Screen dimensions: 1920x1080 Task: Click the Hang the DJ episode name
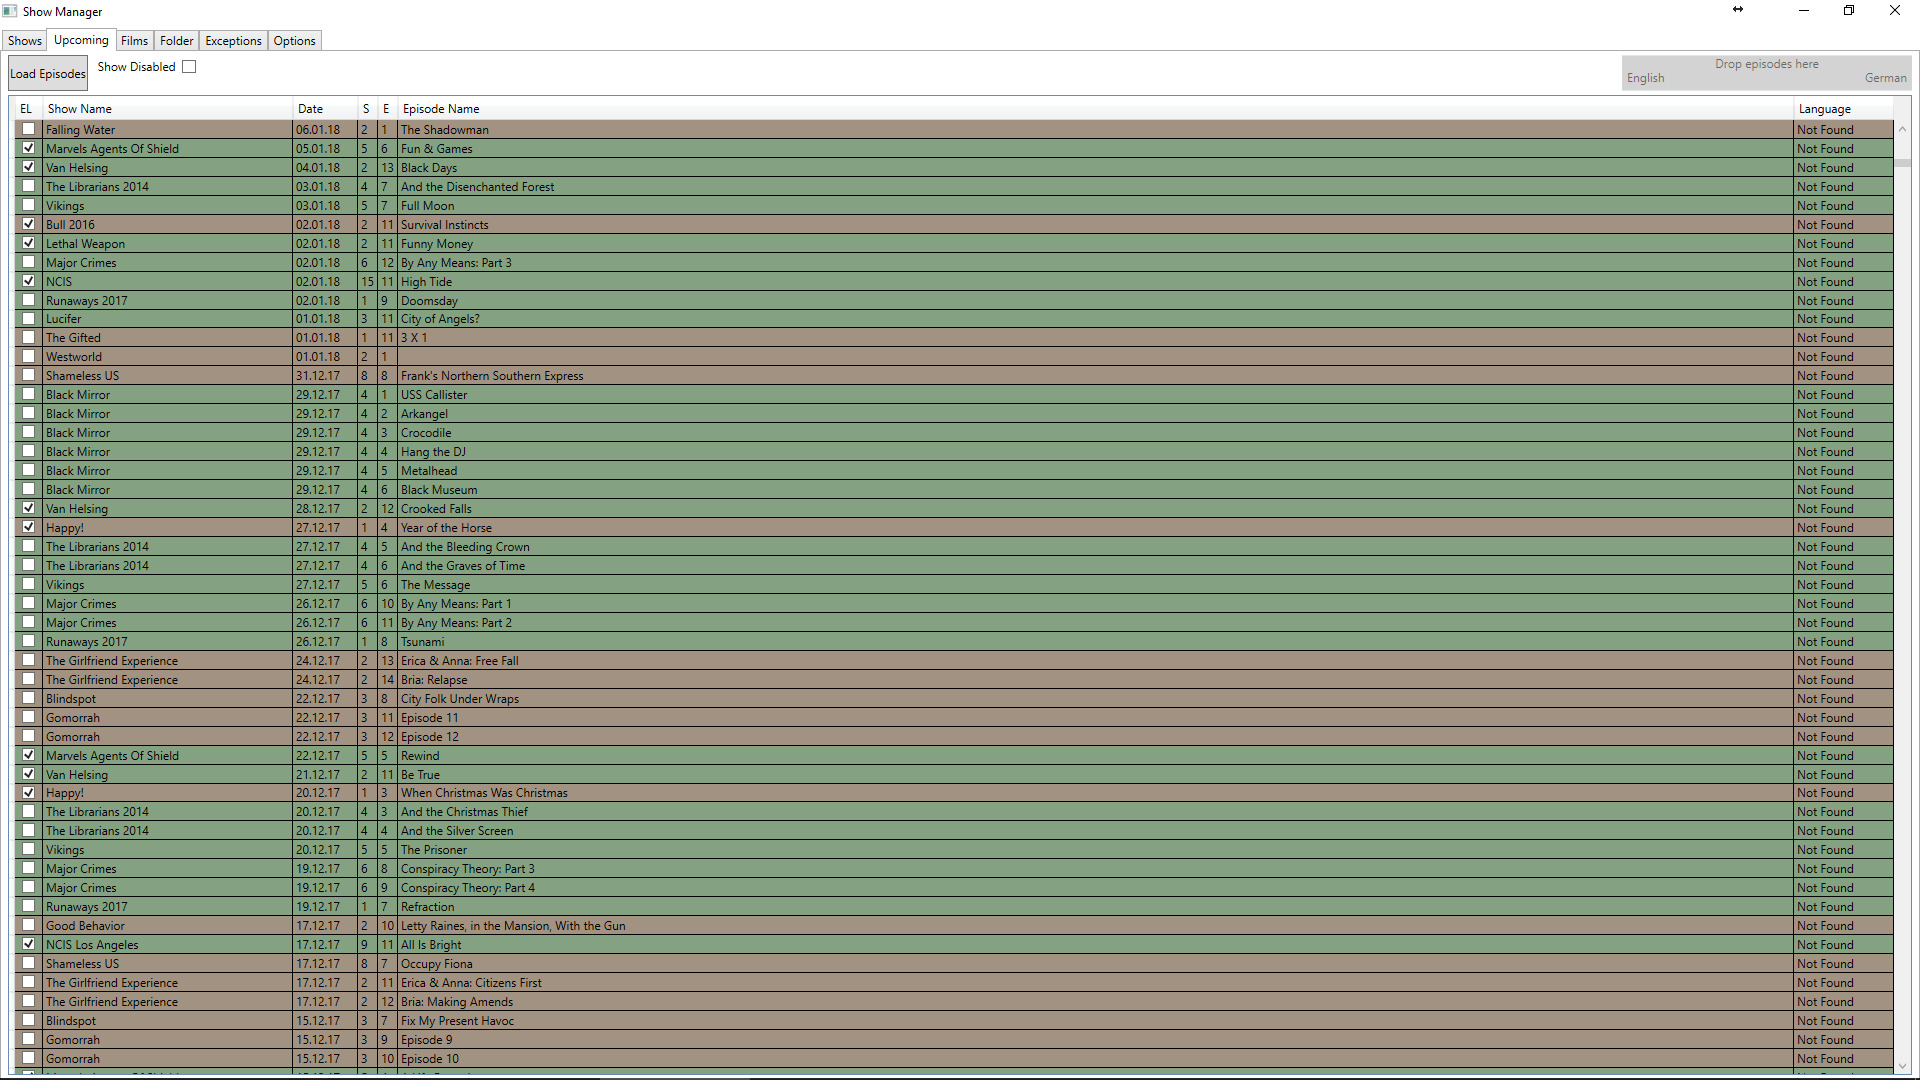click(x=433, y=452)
